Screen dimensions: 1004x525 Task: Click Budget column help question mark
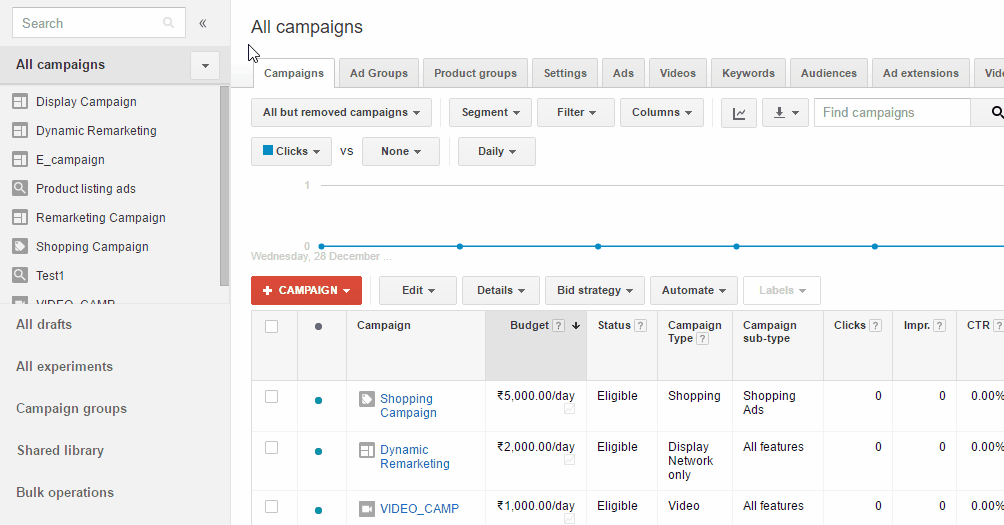pos(558,325)
